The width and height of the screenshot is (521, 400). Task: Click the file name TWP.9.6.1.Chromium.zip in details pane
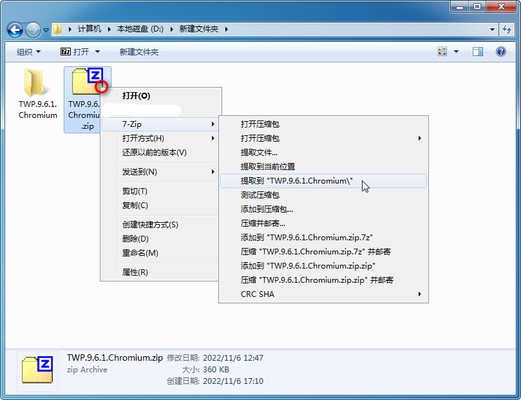point(115,358)
